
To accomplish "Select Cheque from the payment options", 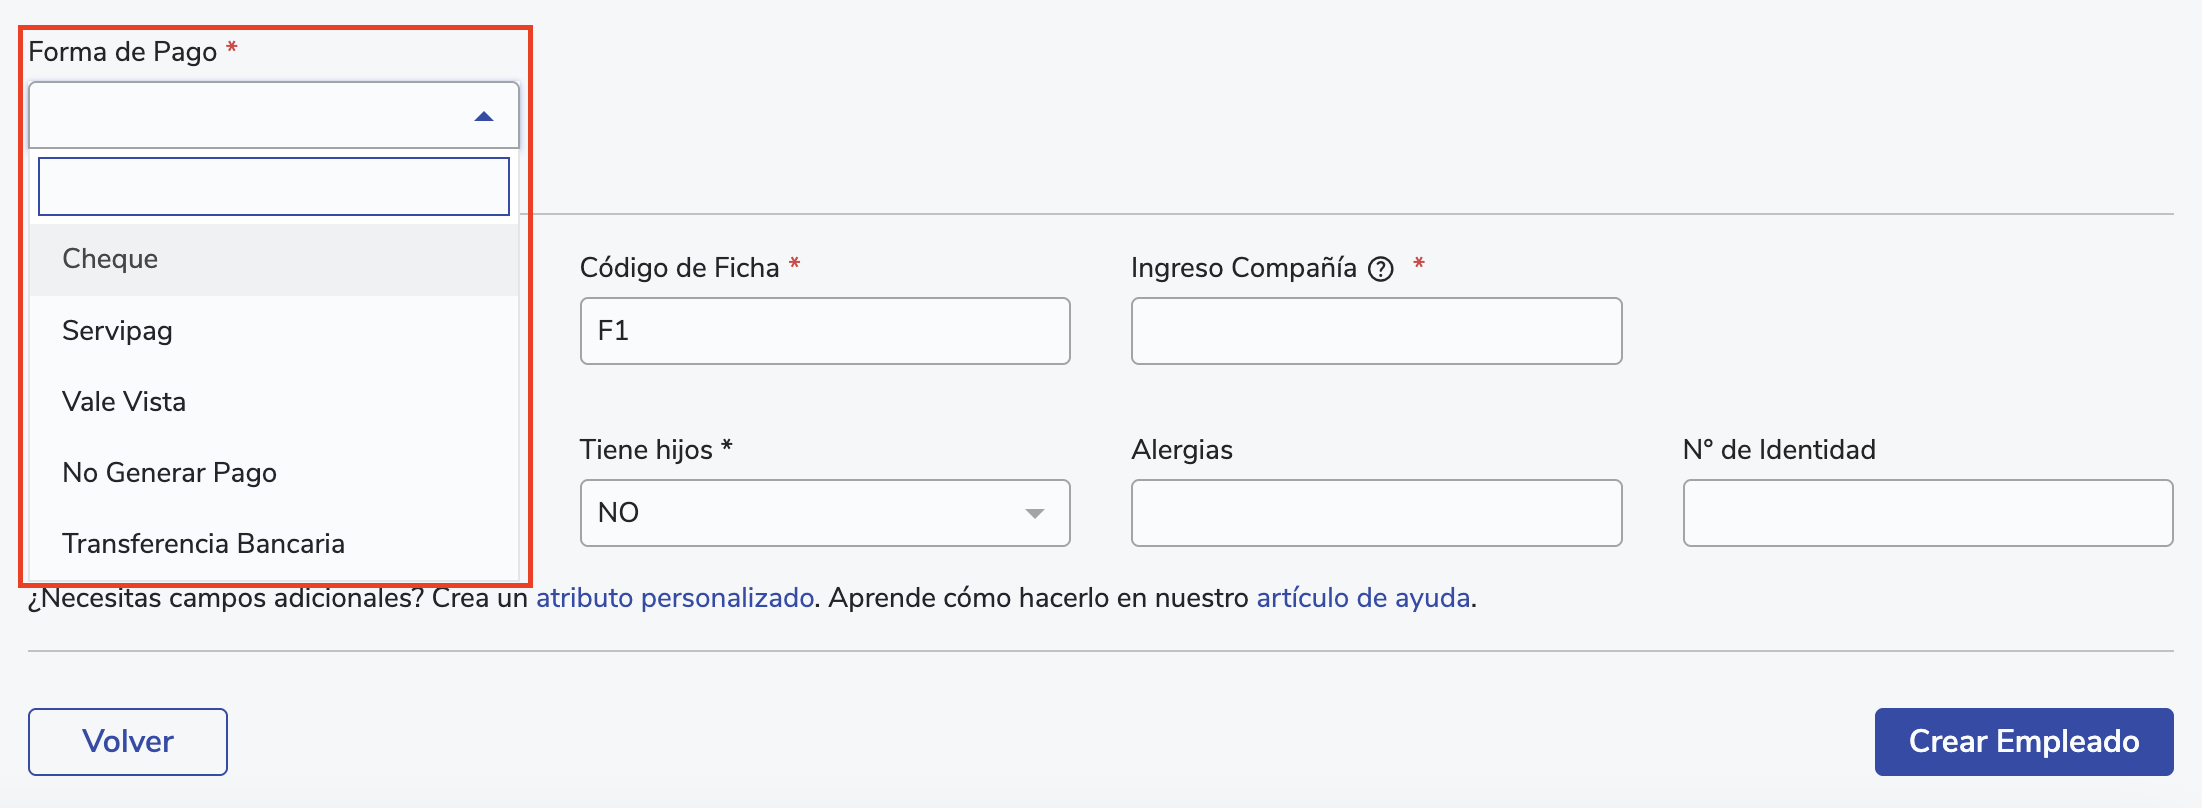I will point(110,259).
